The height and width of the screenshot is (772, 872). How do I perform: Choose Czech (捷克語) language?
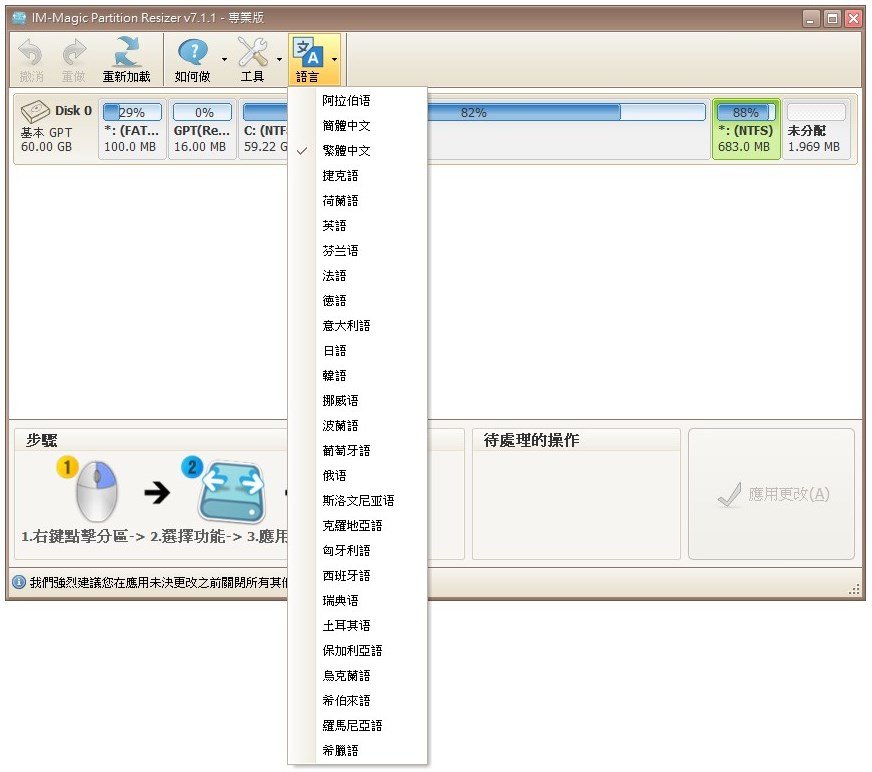[358, 176]
